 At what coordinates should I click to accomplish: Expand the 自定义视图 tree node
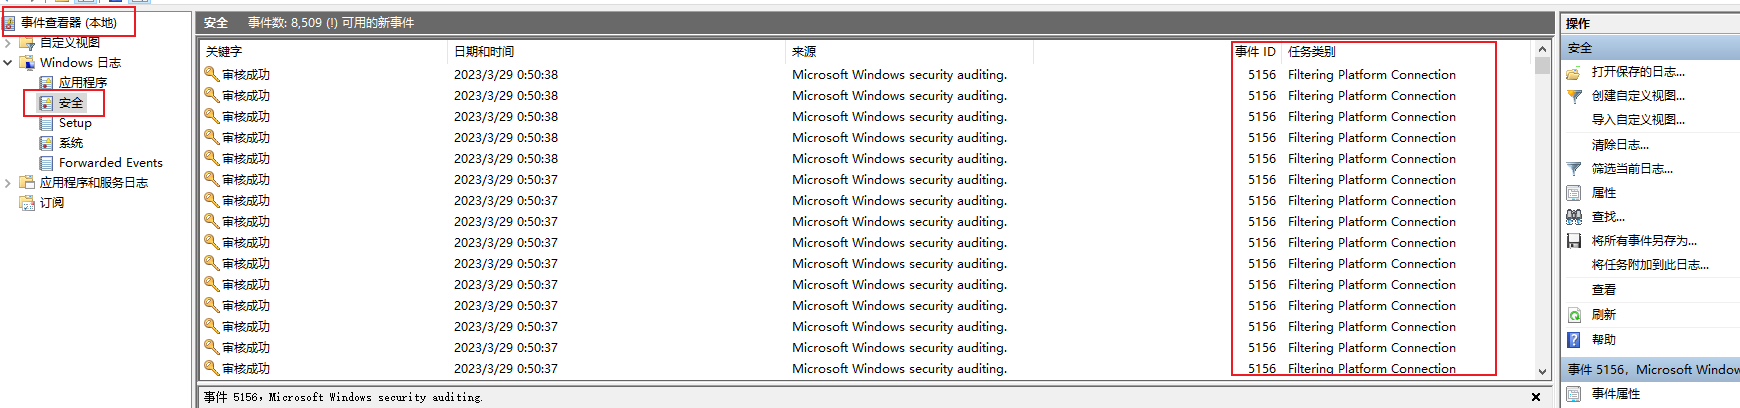8,43
